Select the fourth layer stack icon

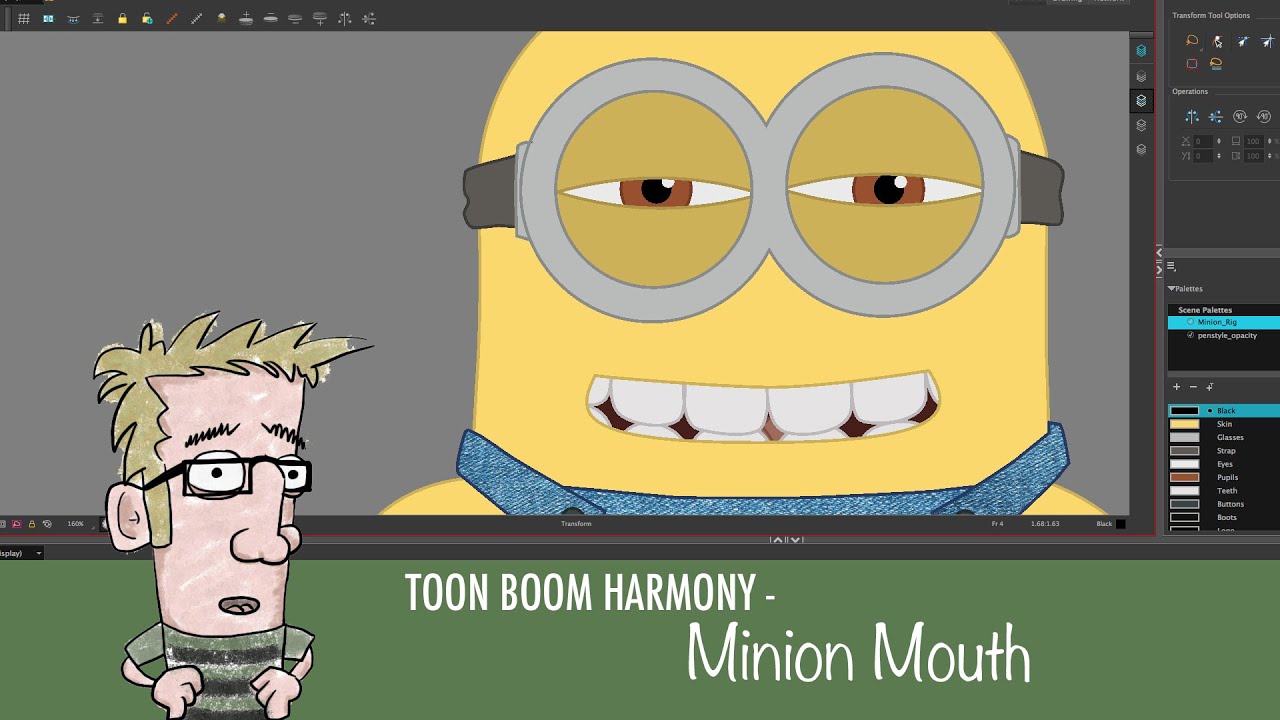[1141, 125]
